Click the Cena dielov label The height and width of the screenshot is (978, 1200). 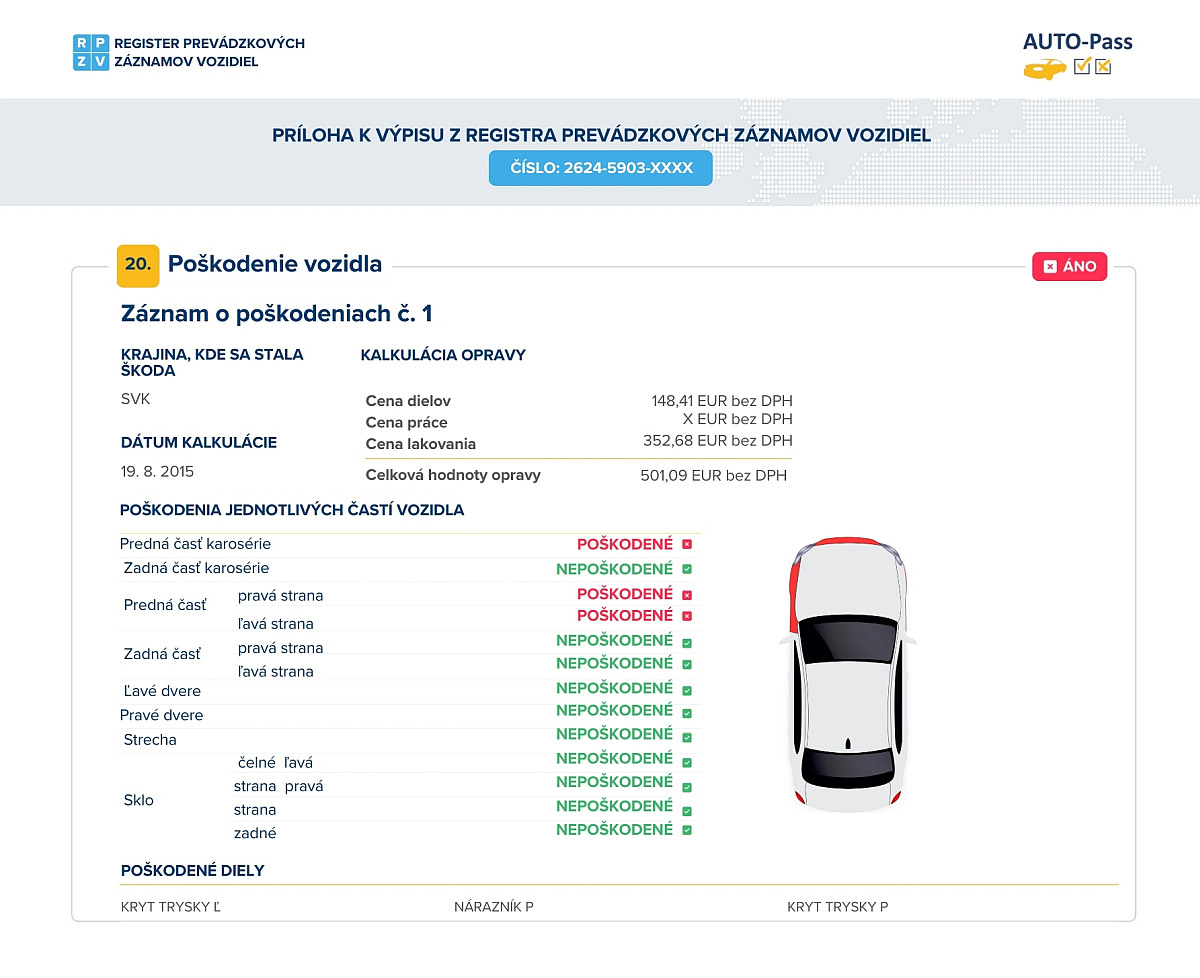click(408, 401)
